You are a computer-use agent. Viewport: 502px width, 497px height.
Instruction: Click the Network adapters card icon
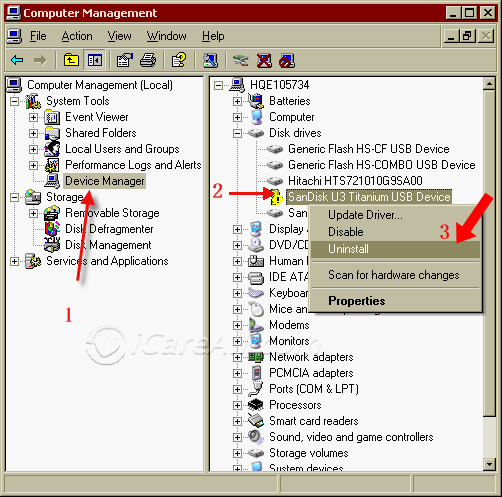[256, 357]
